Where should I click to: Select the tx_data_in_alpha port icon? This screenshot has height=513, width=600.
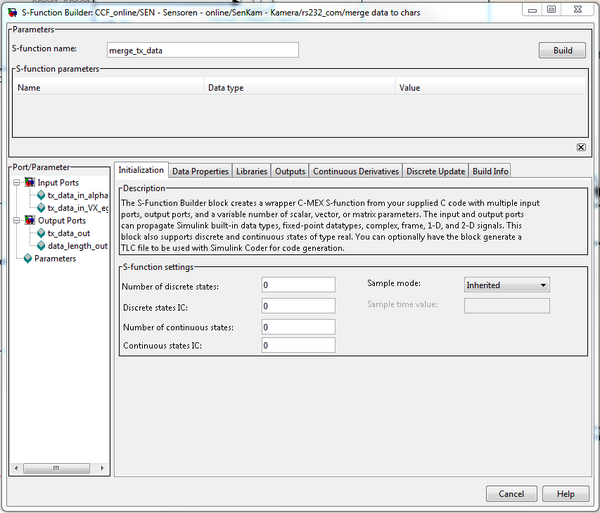point(40,195)
